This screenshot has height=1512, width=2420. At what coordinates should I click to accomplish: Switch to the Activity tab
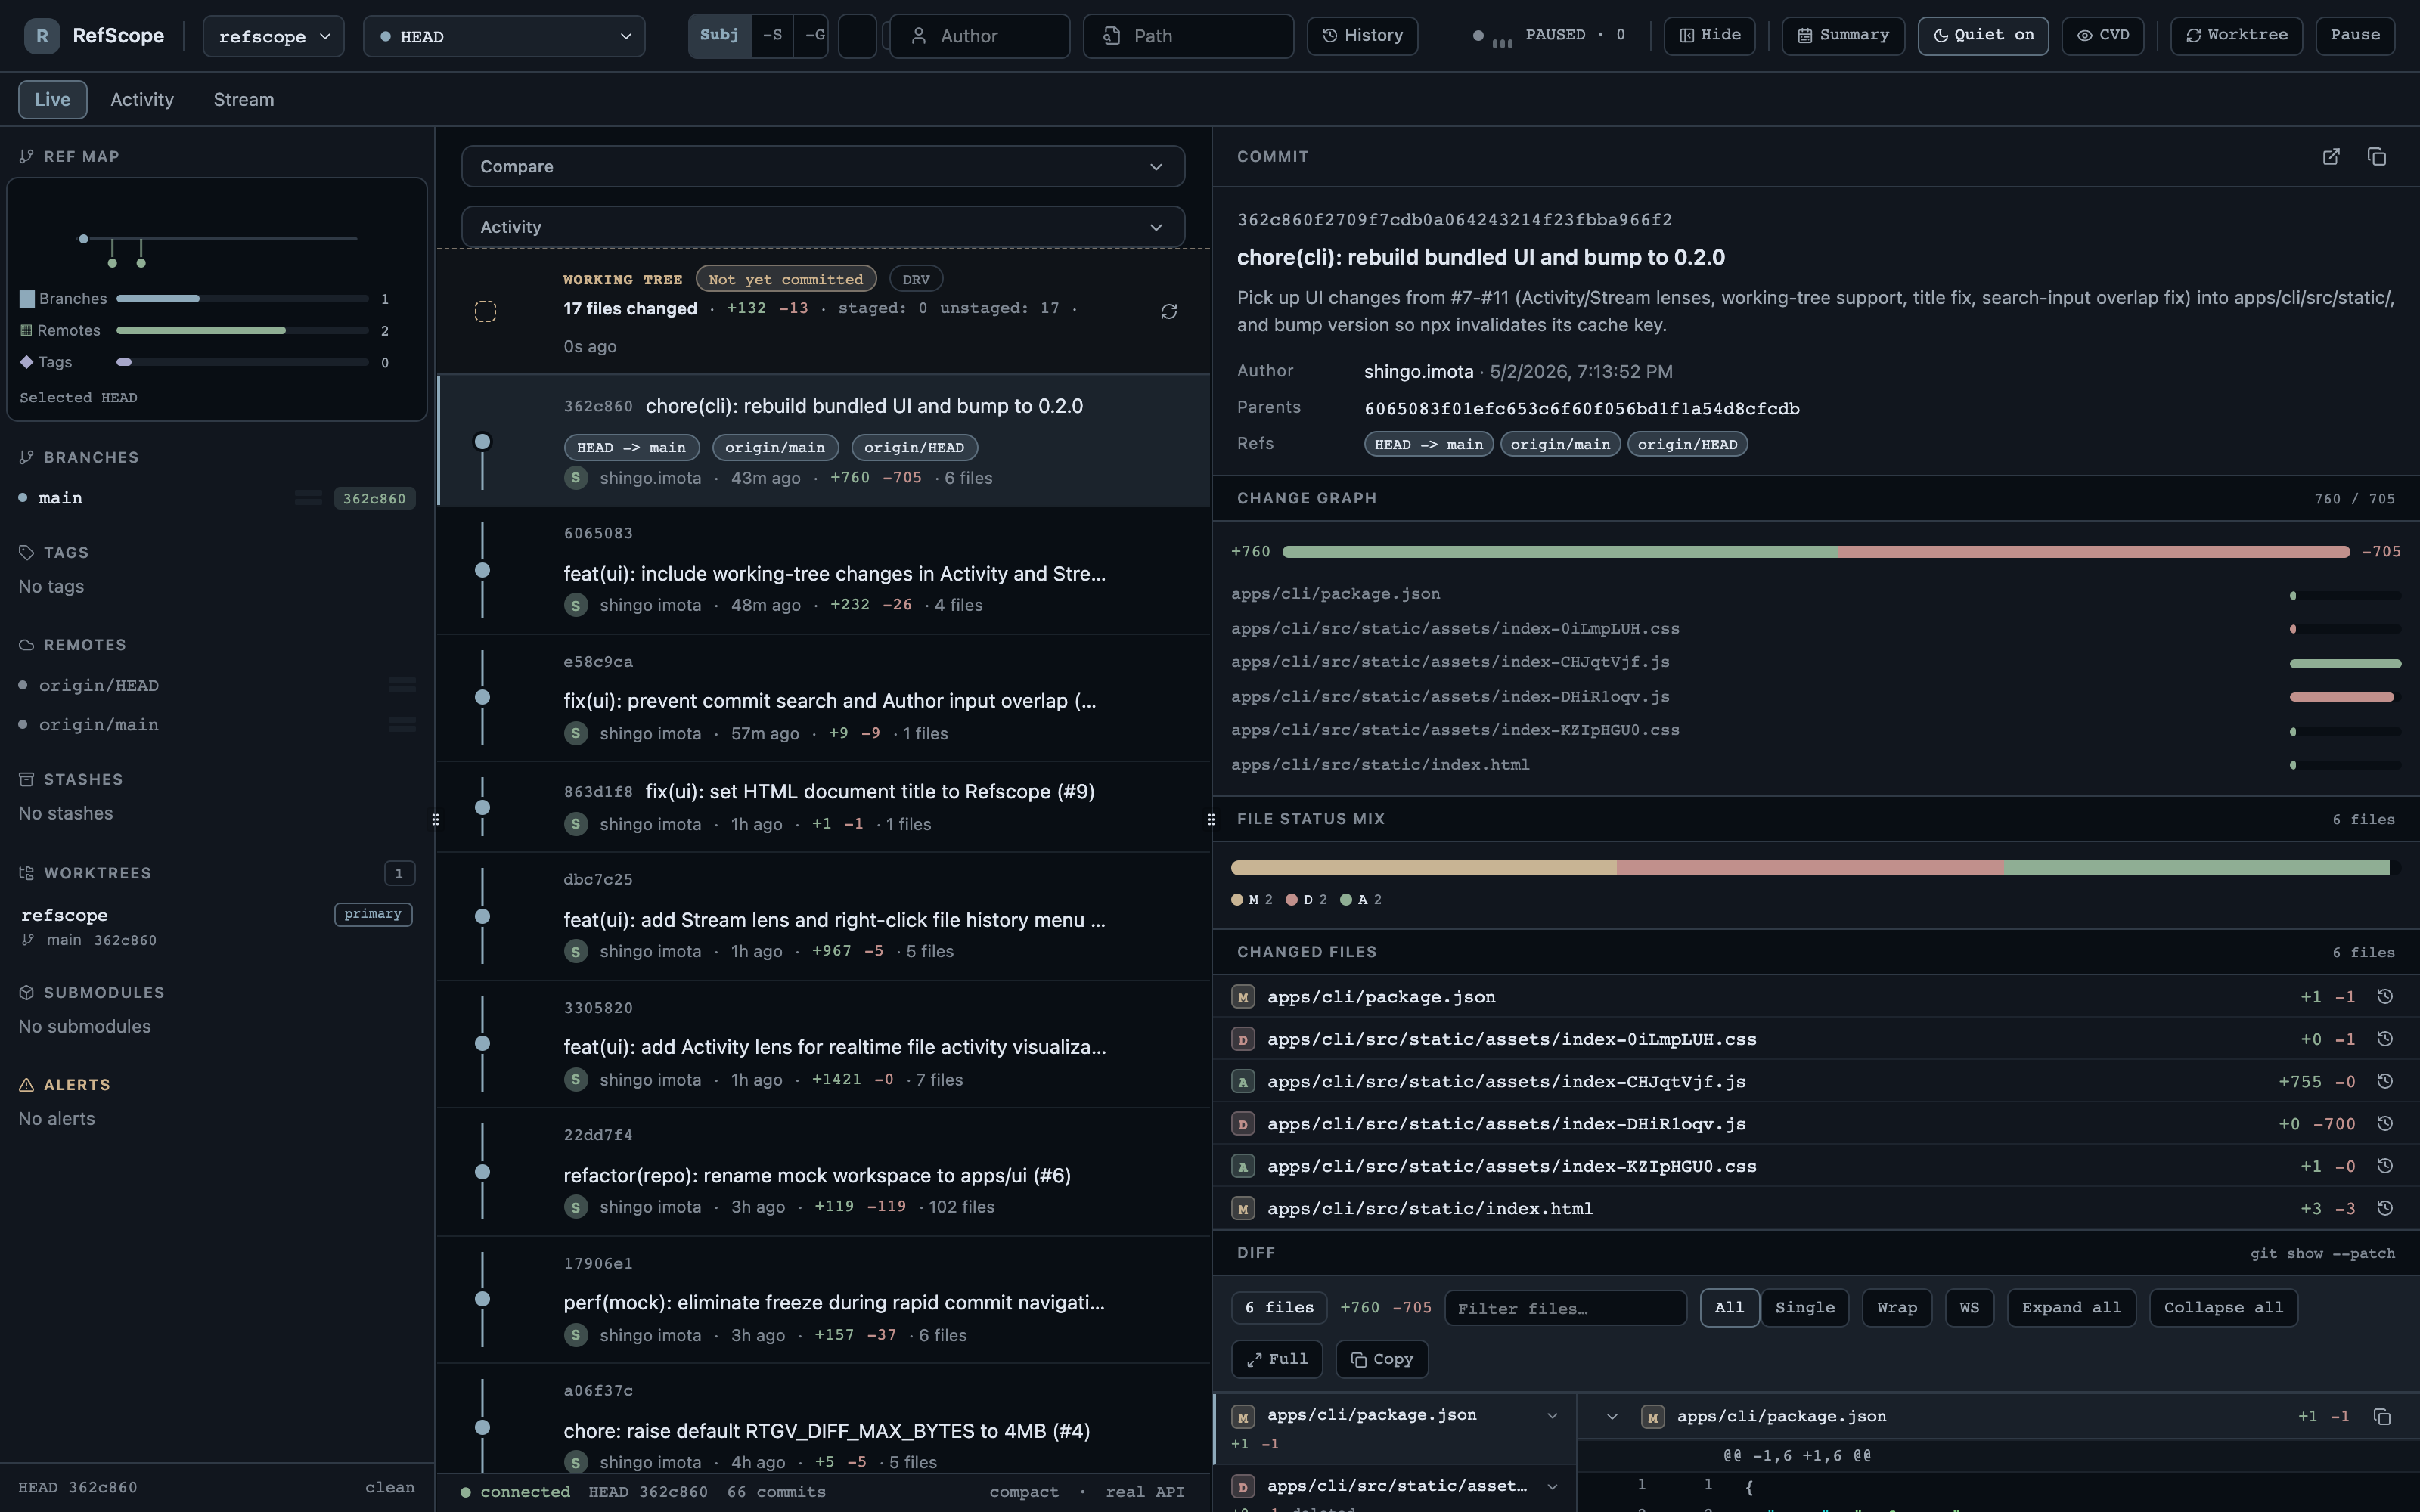point(142,99)
